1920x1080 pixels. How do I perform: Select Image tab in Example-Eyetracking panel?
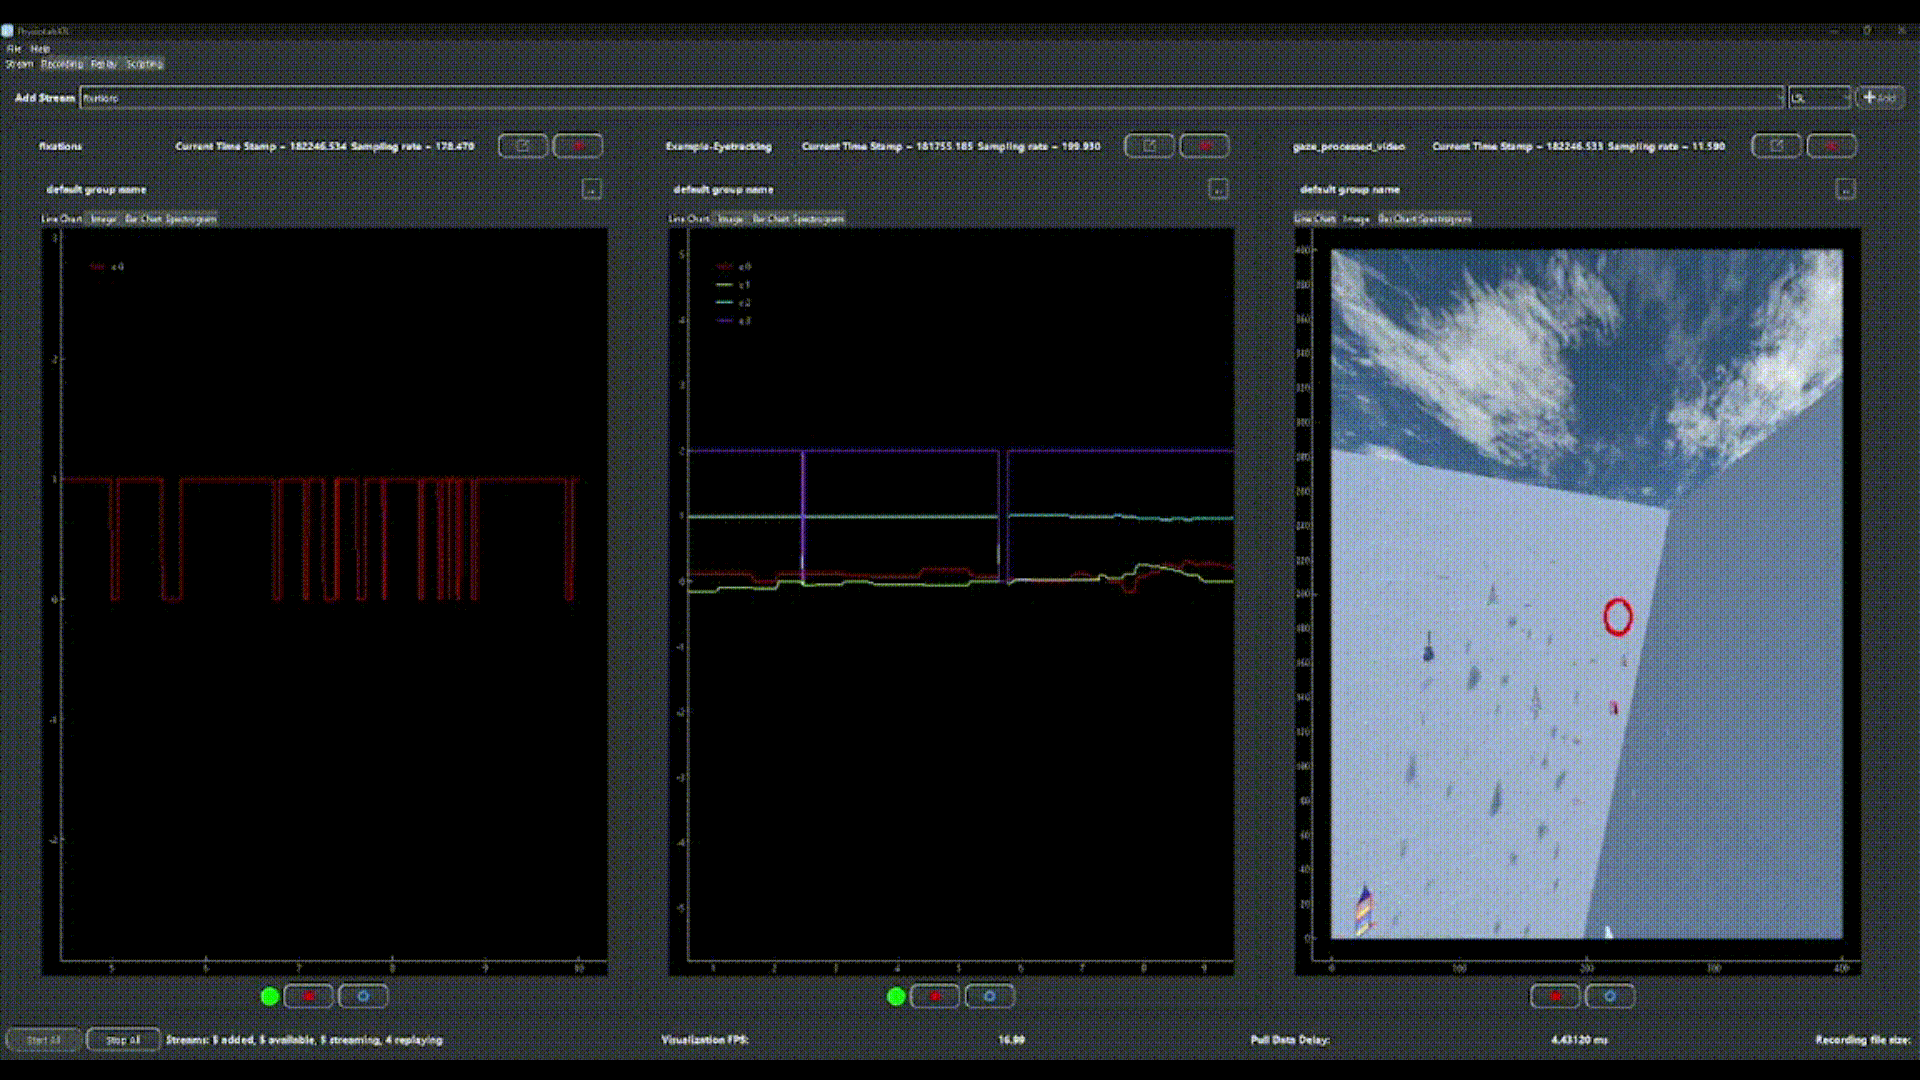click(x=731, y=219)
